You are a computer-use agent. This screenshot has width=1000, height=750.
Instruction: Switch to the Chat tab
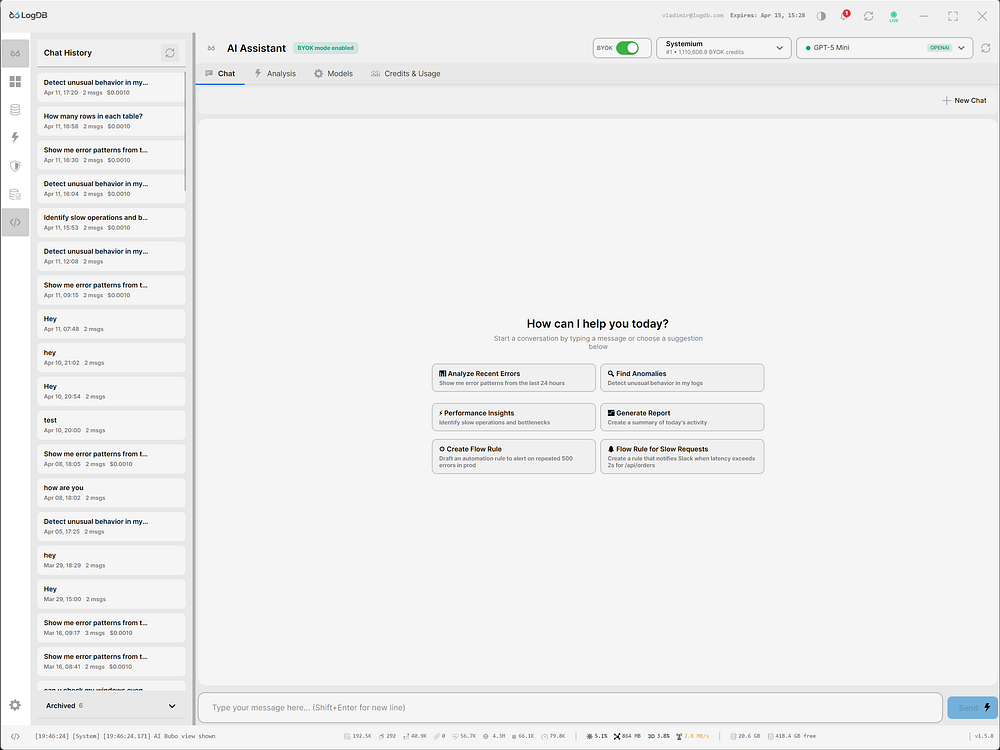[x=220, y=73]
